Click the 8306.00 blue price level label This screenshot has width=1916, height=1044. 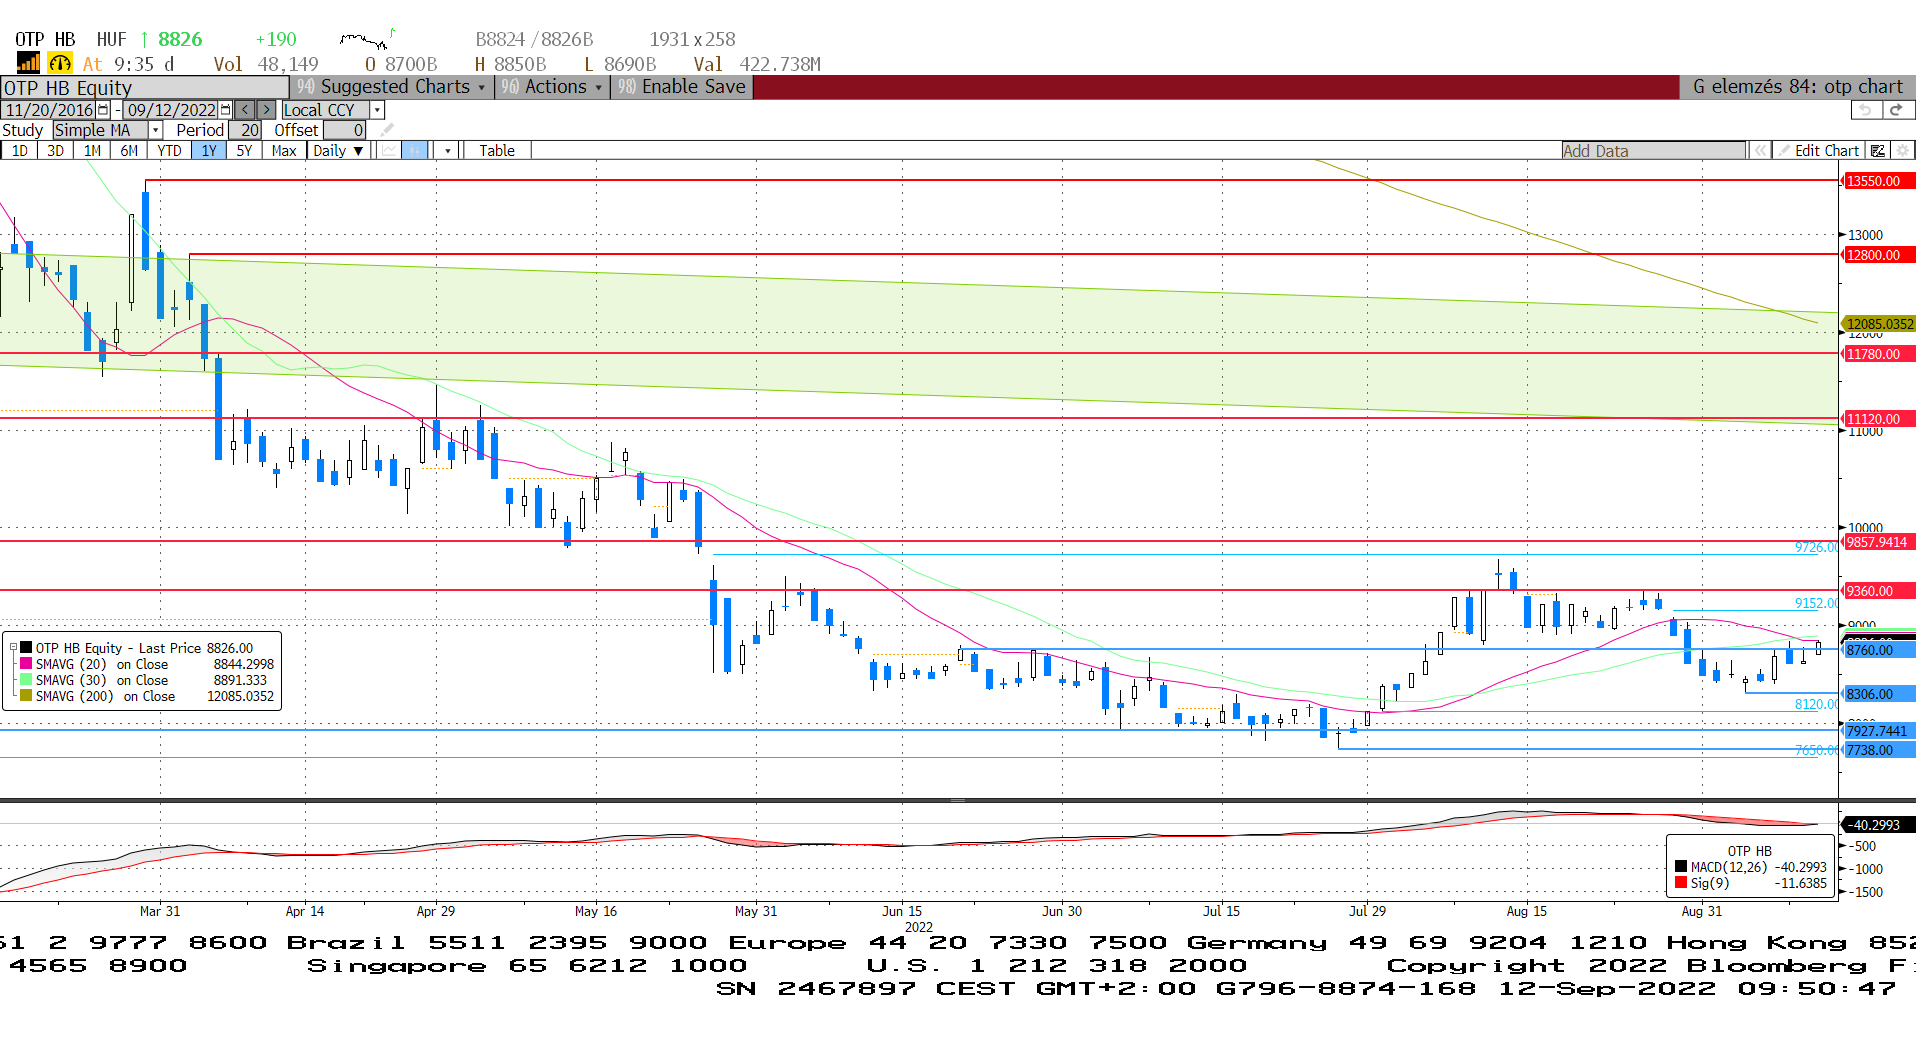click(x=1877, y=694)
